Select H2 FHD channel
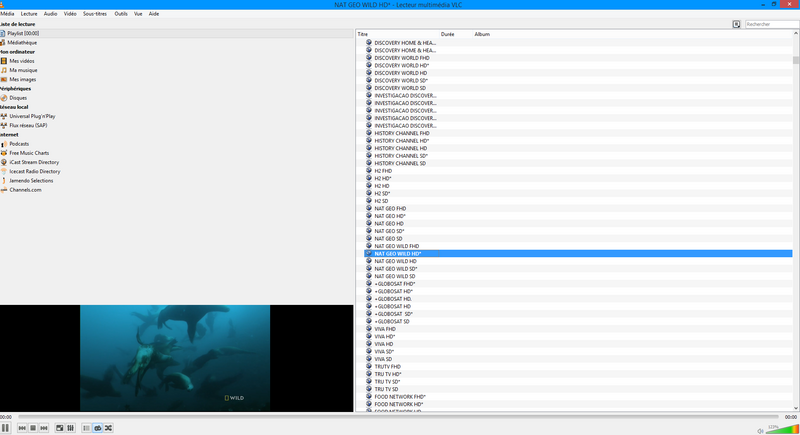This screenshot has width=800, height=435. pyautogui.click(x=383, y=171)
